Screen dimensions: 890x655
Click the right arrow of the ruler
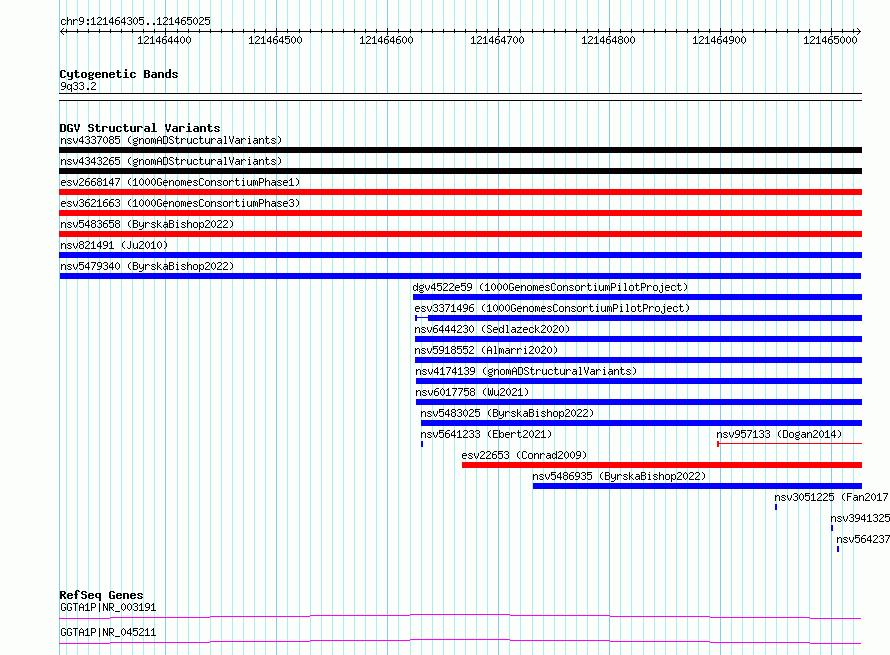(858, 32)
